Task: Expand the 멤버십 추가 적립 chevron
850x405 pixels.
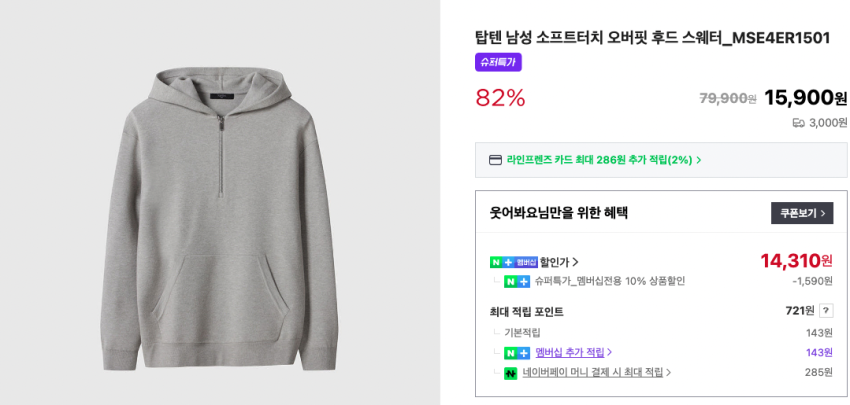Action: pyautogui.click(x=610, y=353)
